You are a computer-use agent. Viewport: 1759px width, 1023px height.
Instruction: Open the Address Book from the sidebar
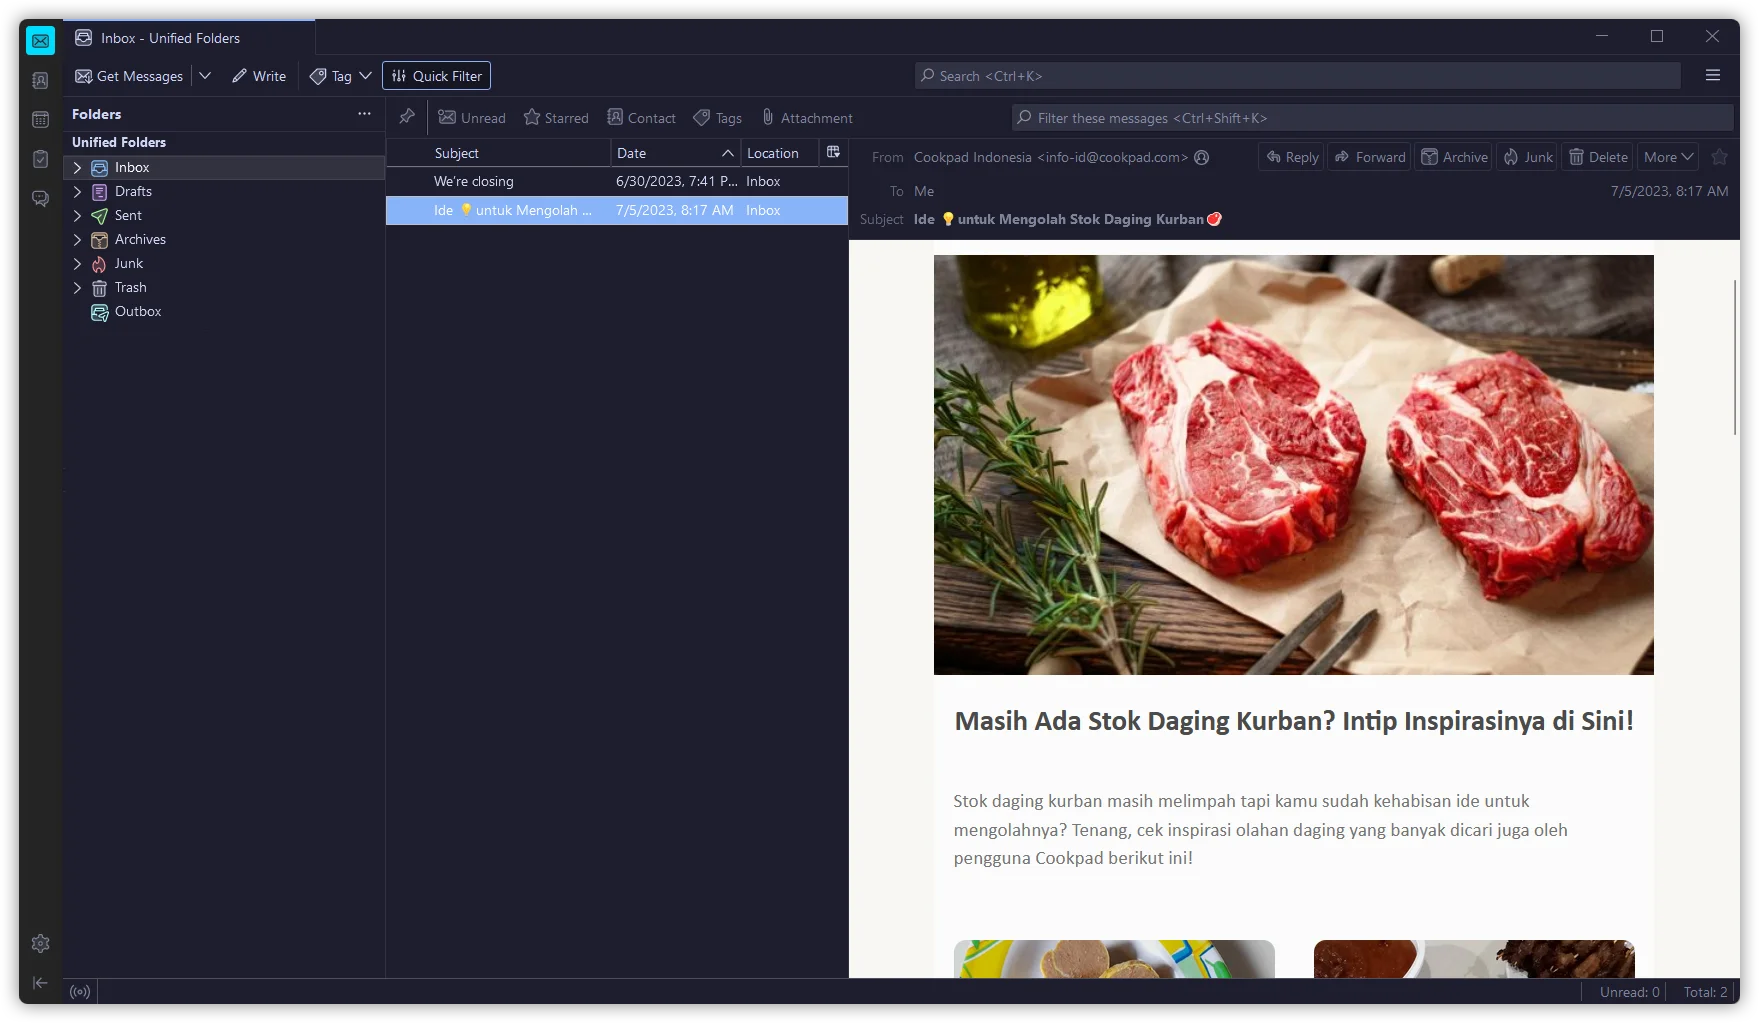click(40, 81)
